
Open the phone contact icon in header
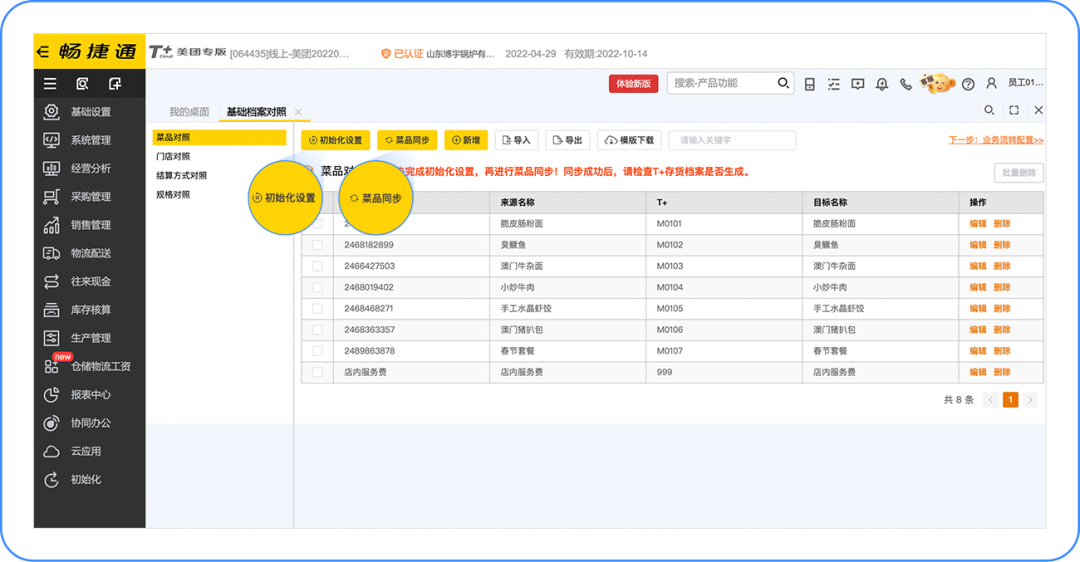tap(906, 84)
